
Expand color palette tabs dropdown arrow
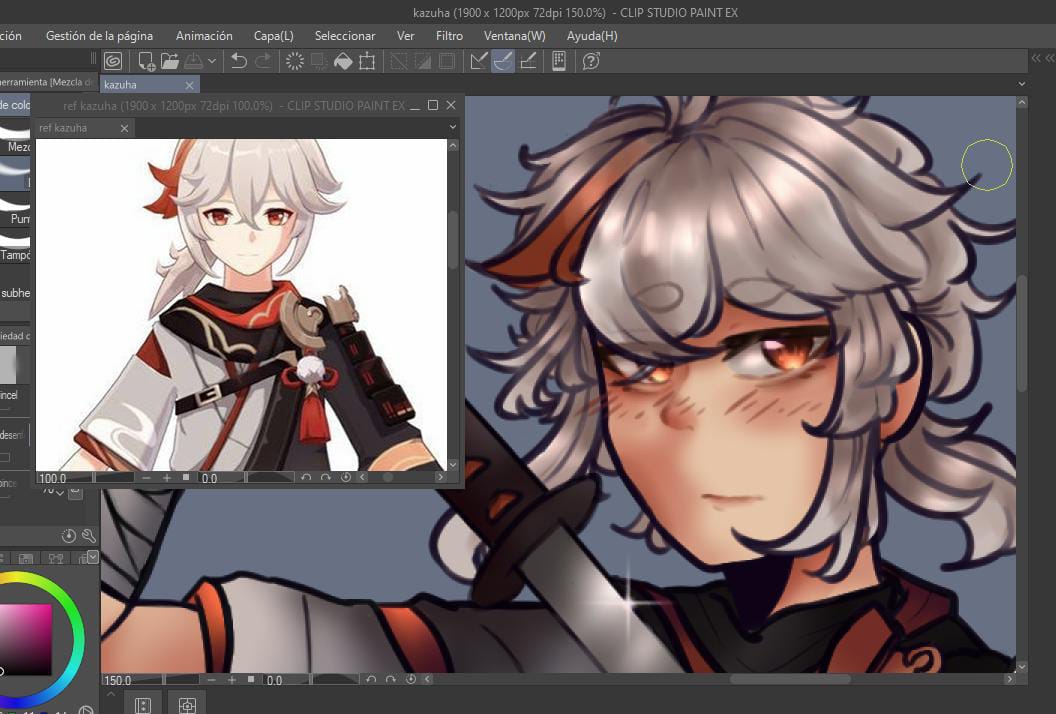[x=93, y=556]
